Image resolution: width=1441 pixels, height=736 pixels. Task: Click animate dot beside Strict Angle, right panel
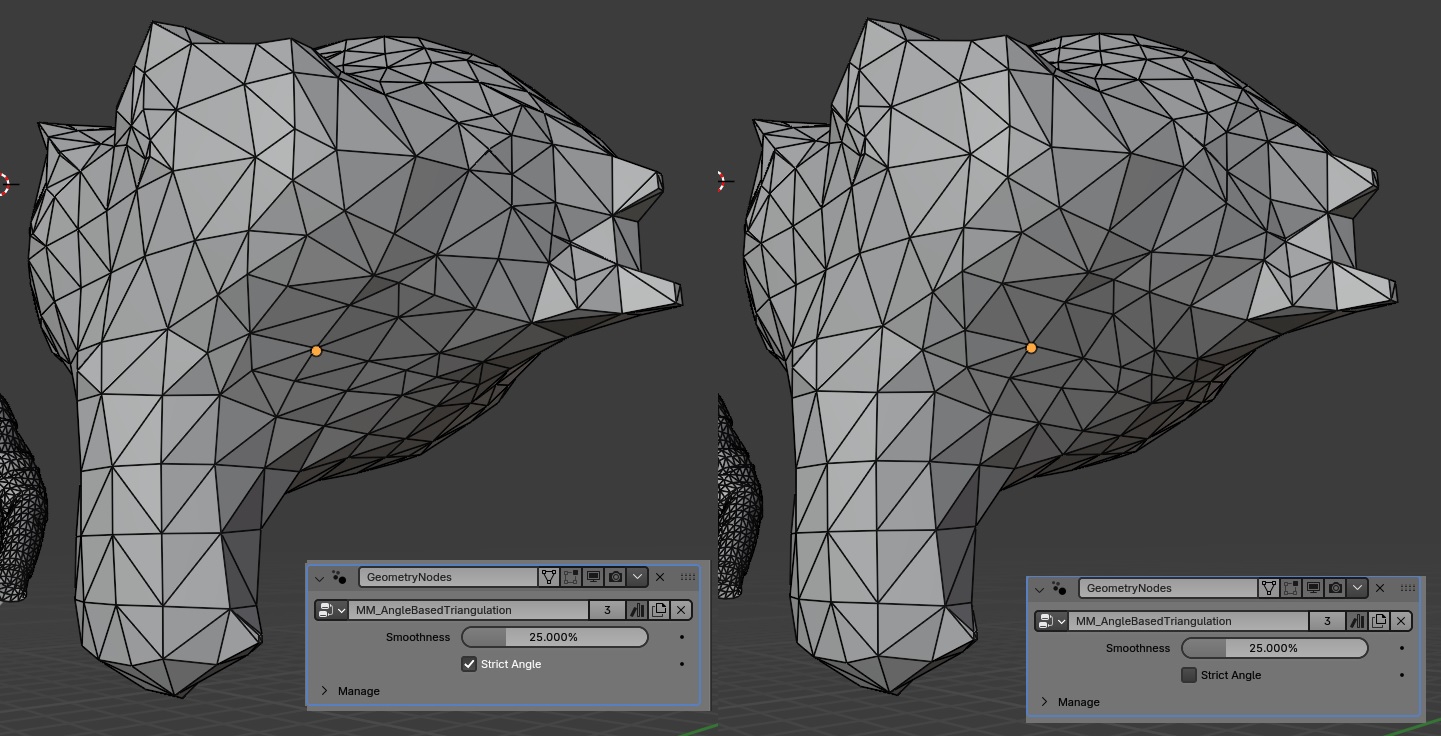[x=1402, y=675]
